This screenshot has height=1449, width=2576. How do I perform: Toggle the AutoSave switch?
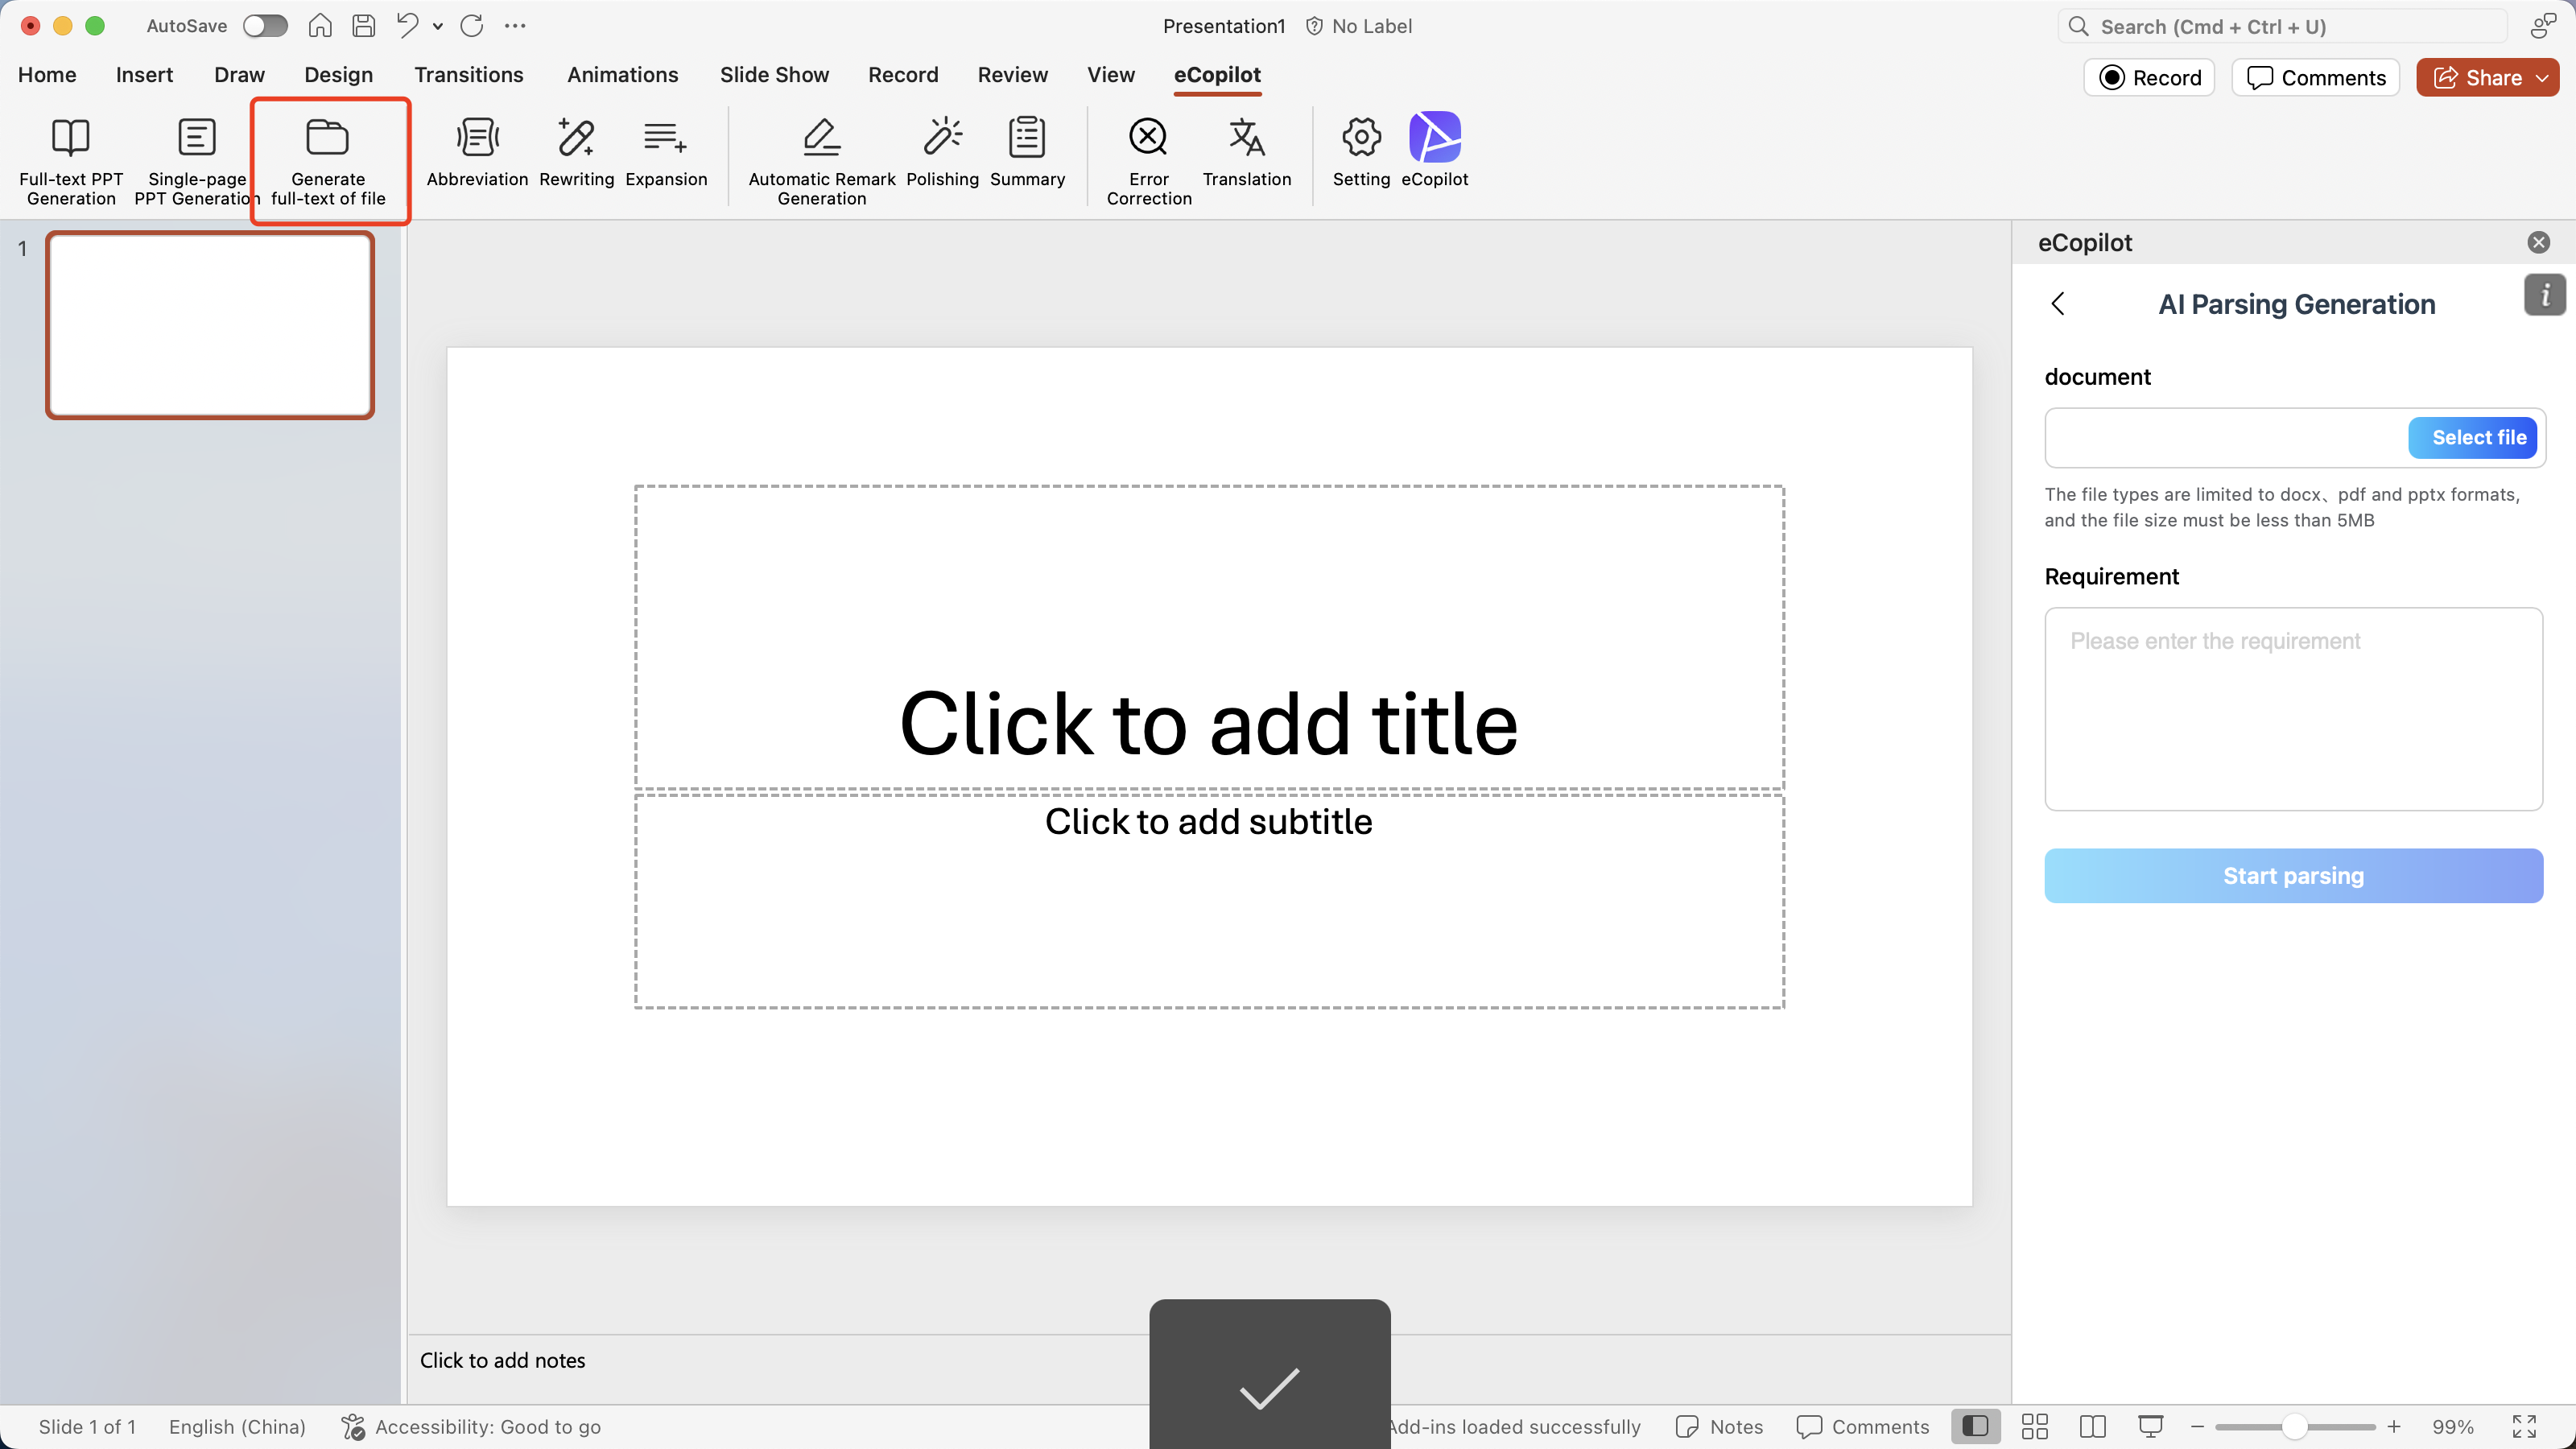(265, 26)
